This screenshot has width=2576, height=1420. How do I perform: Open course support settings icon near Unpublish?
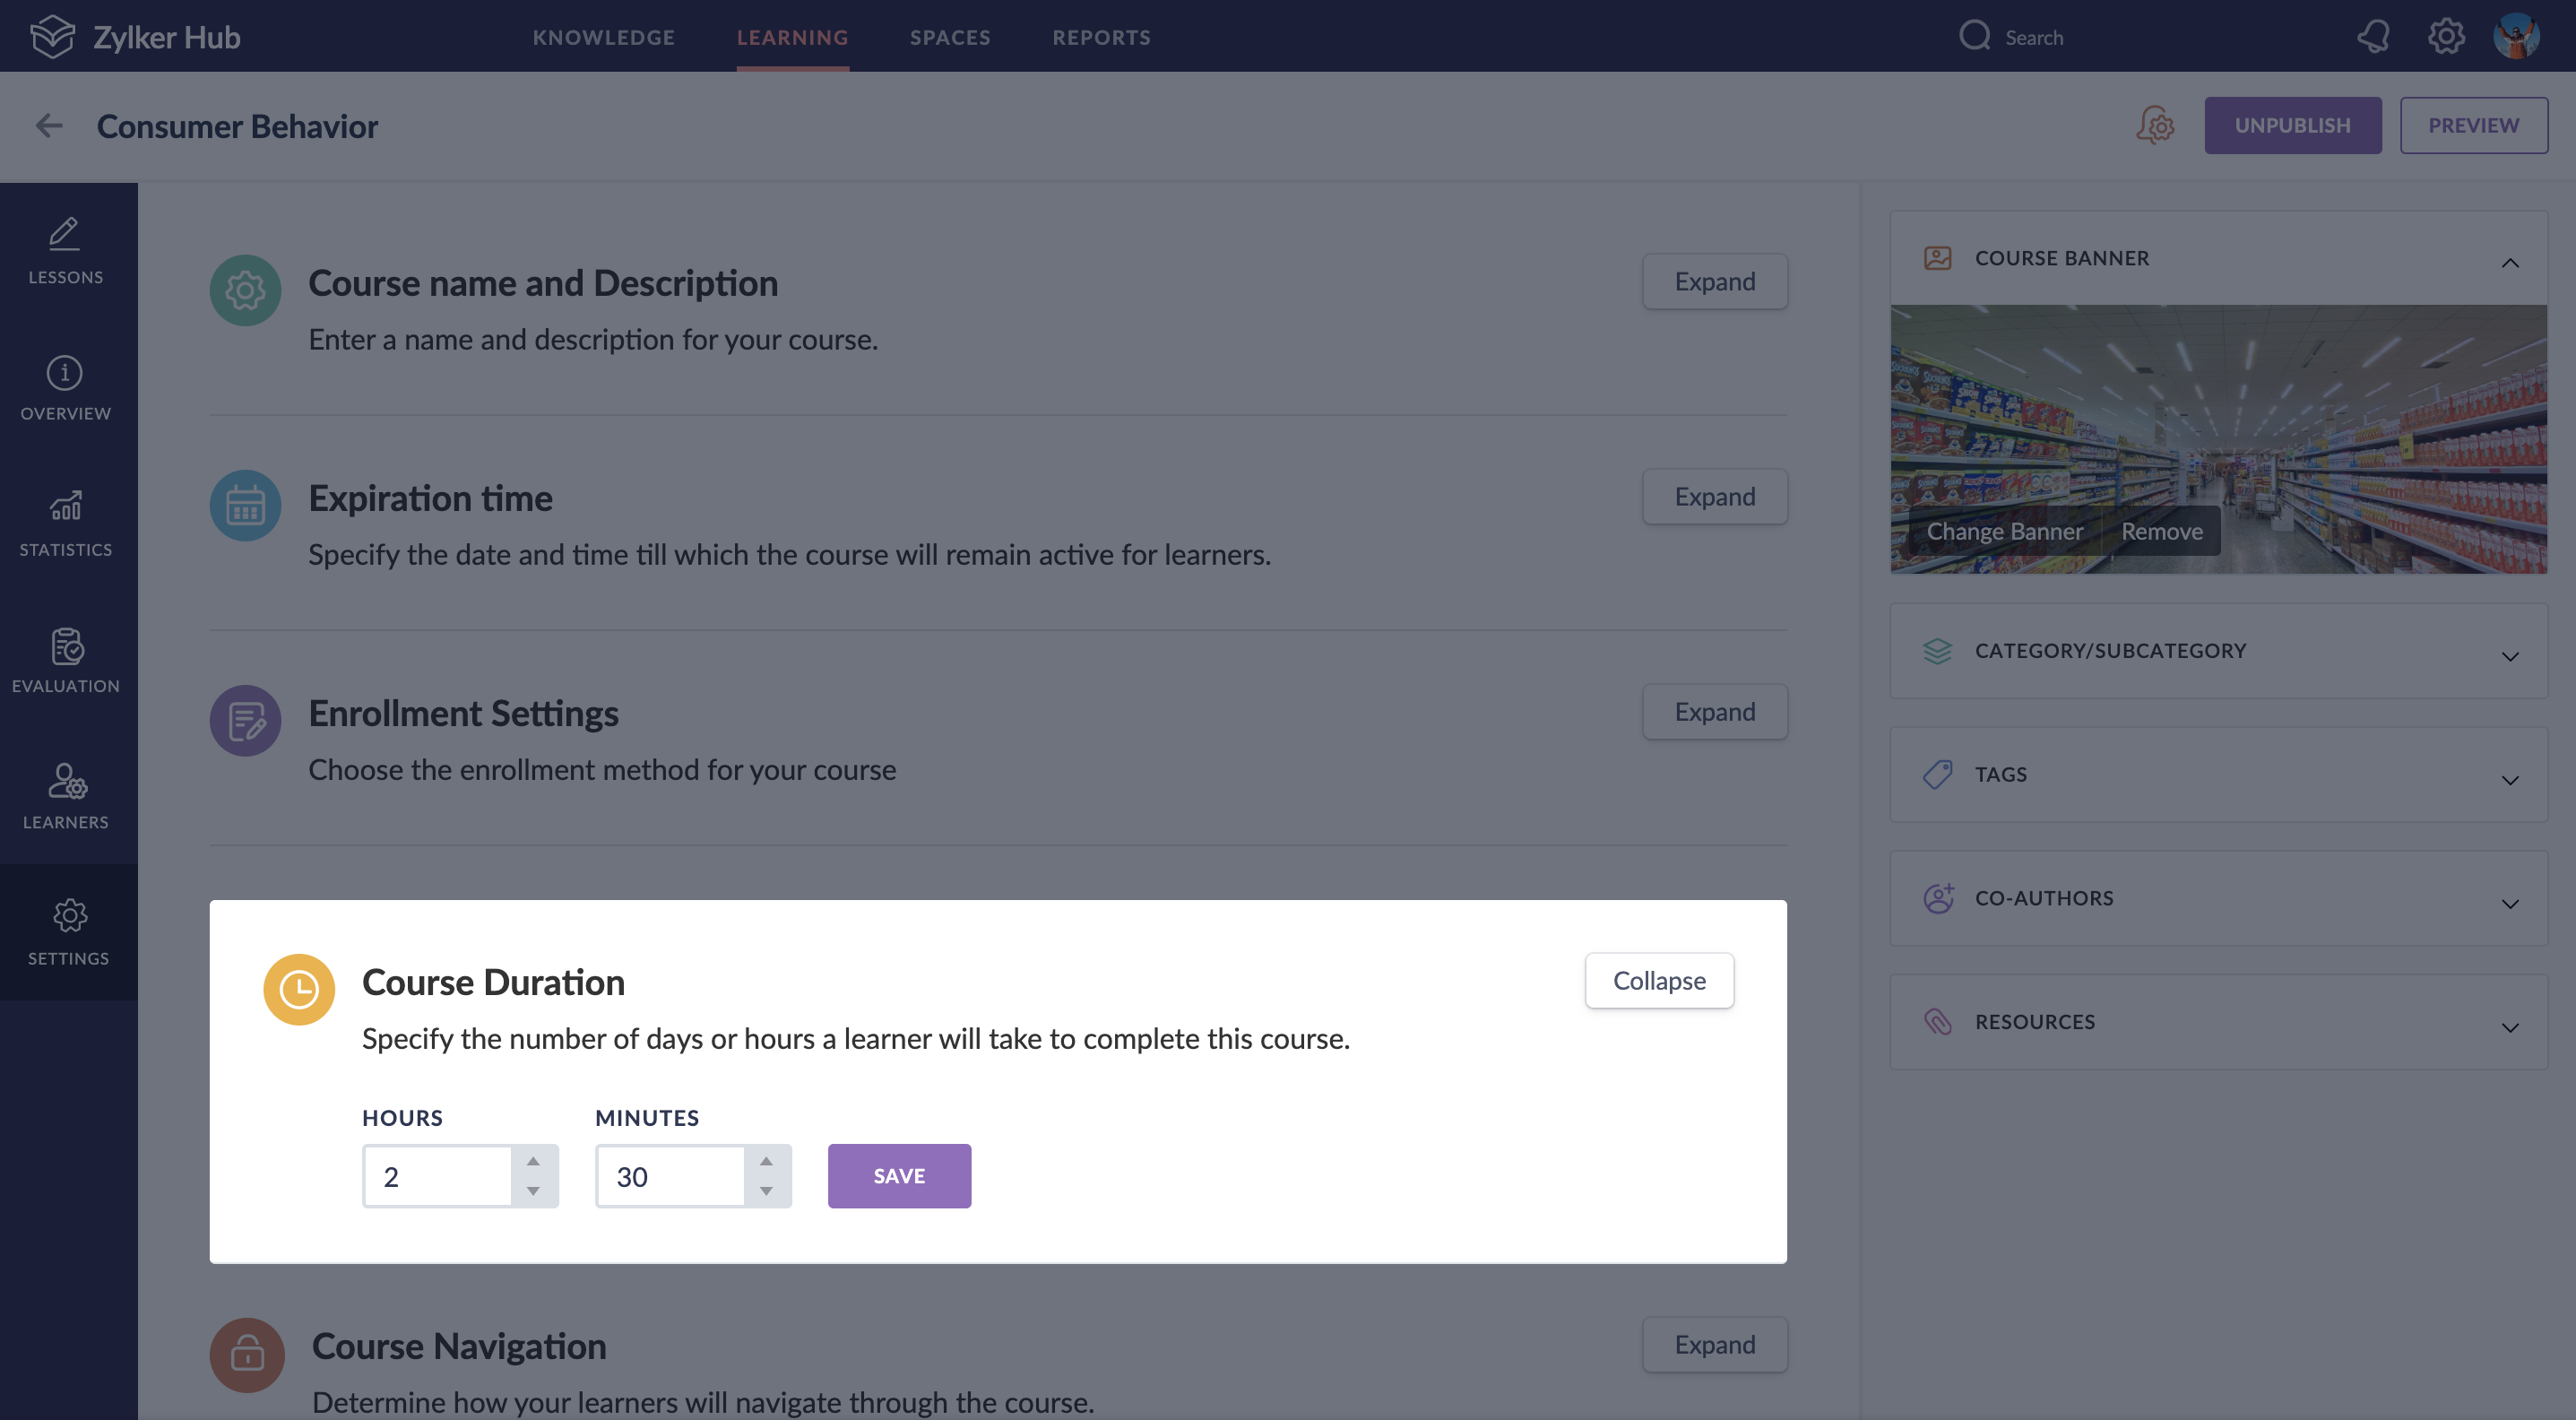coord(2155,126)
